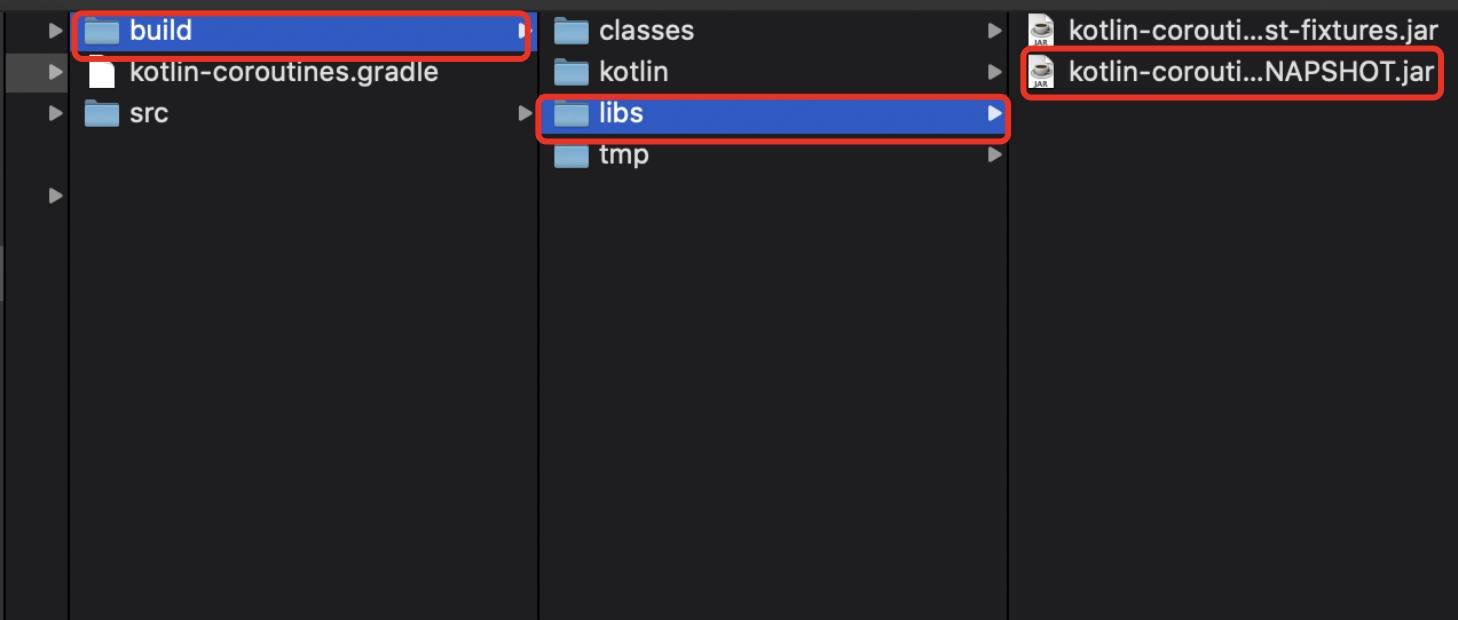
Task: Expand the classes folder's arrow
Action: [994, 31]
